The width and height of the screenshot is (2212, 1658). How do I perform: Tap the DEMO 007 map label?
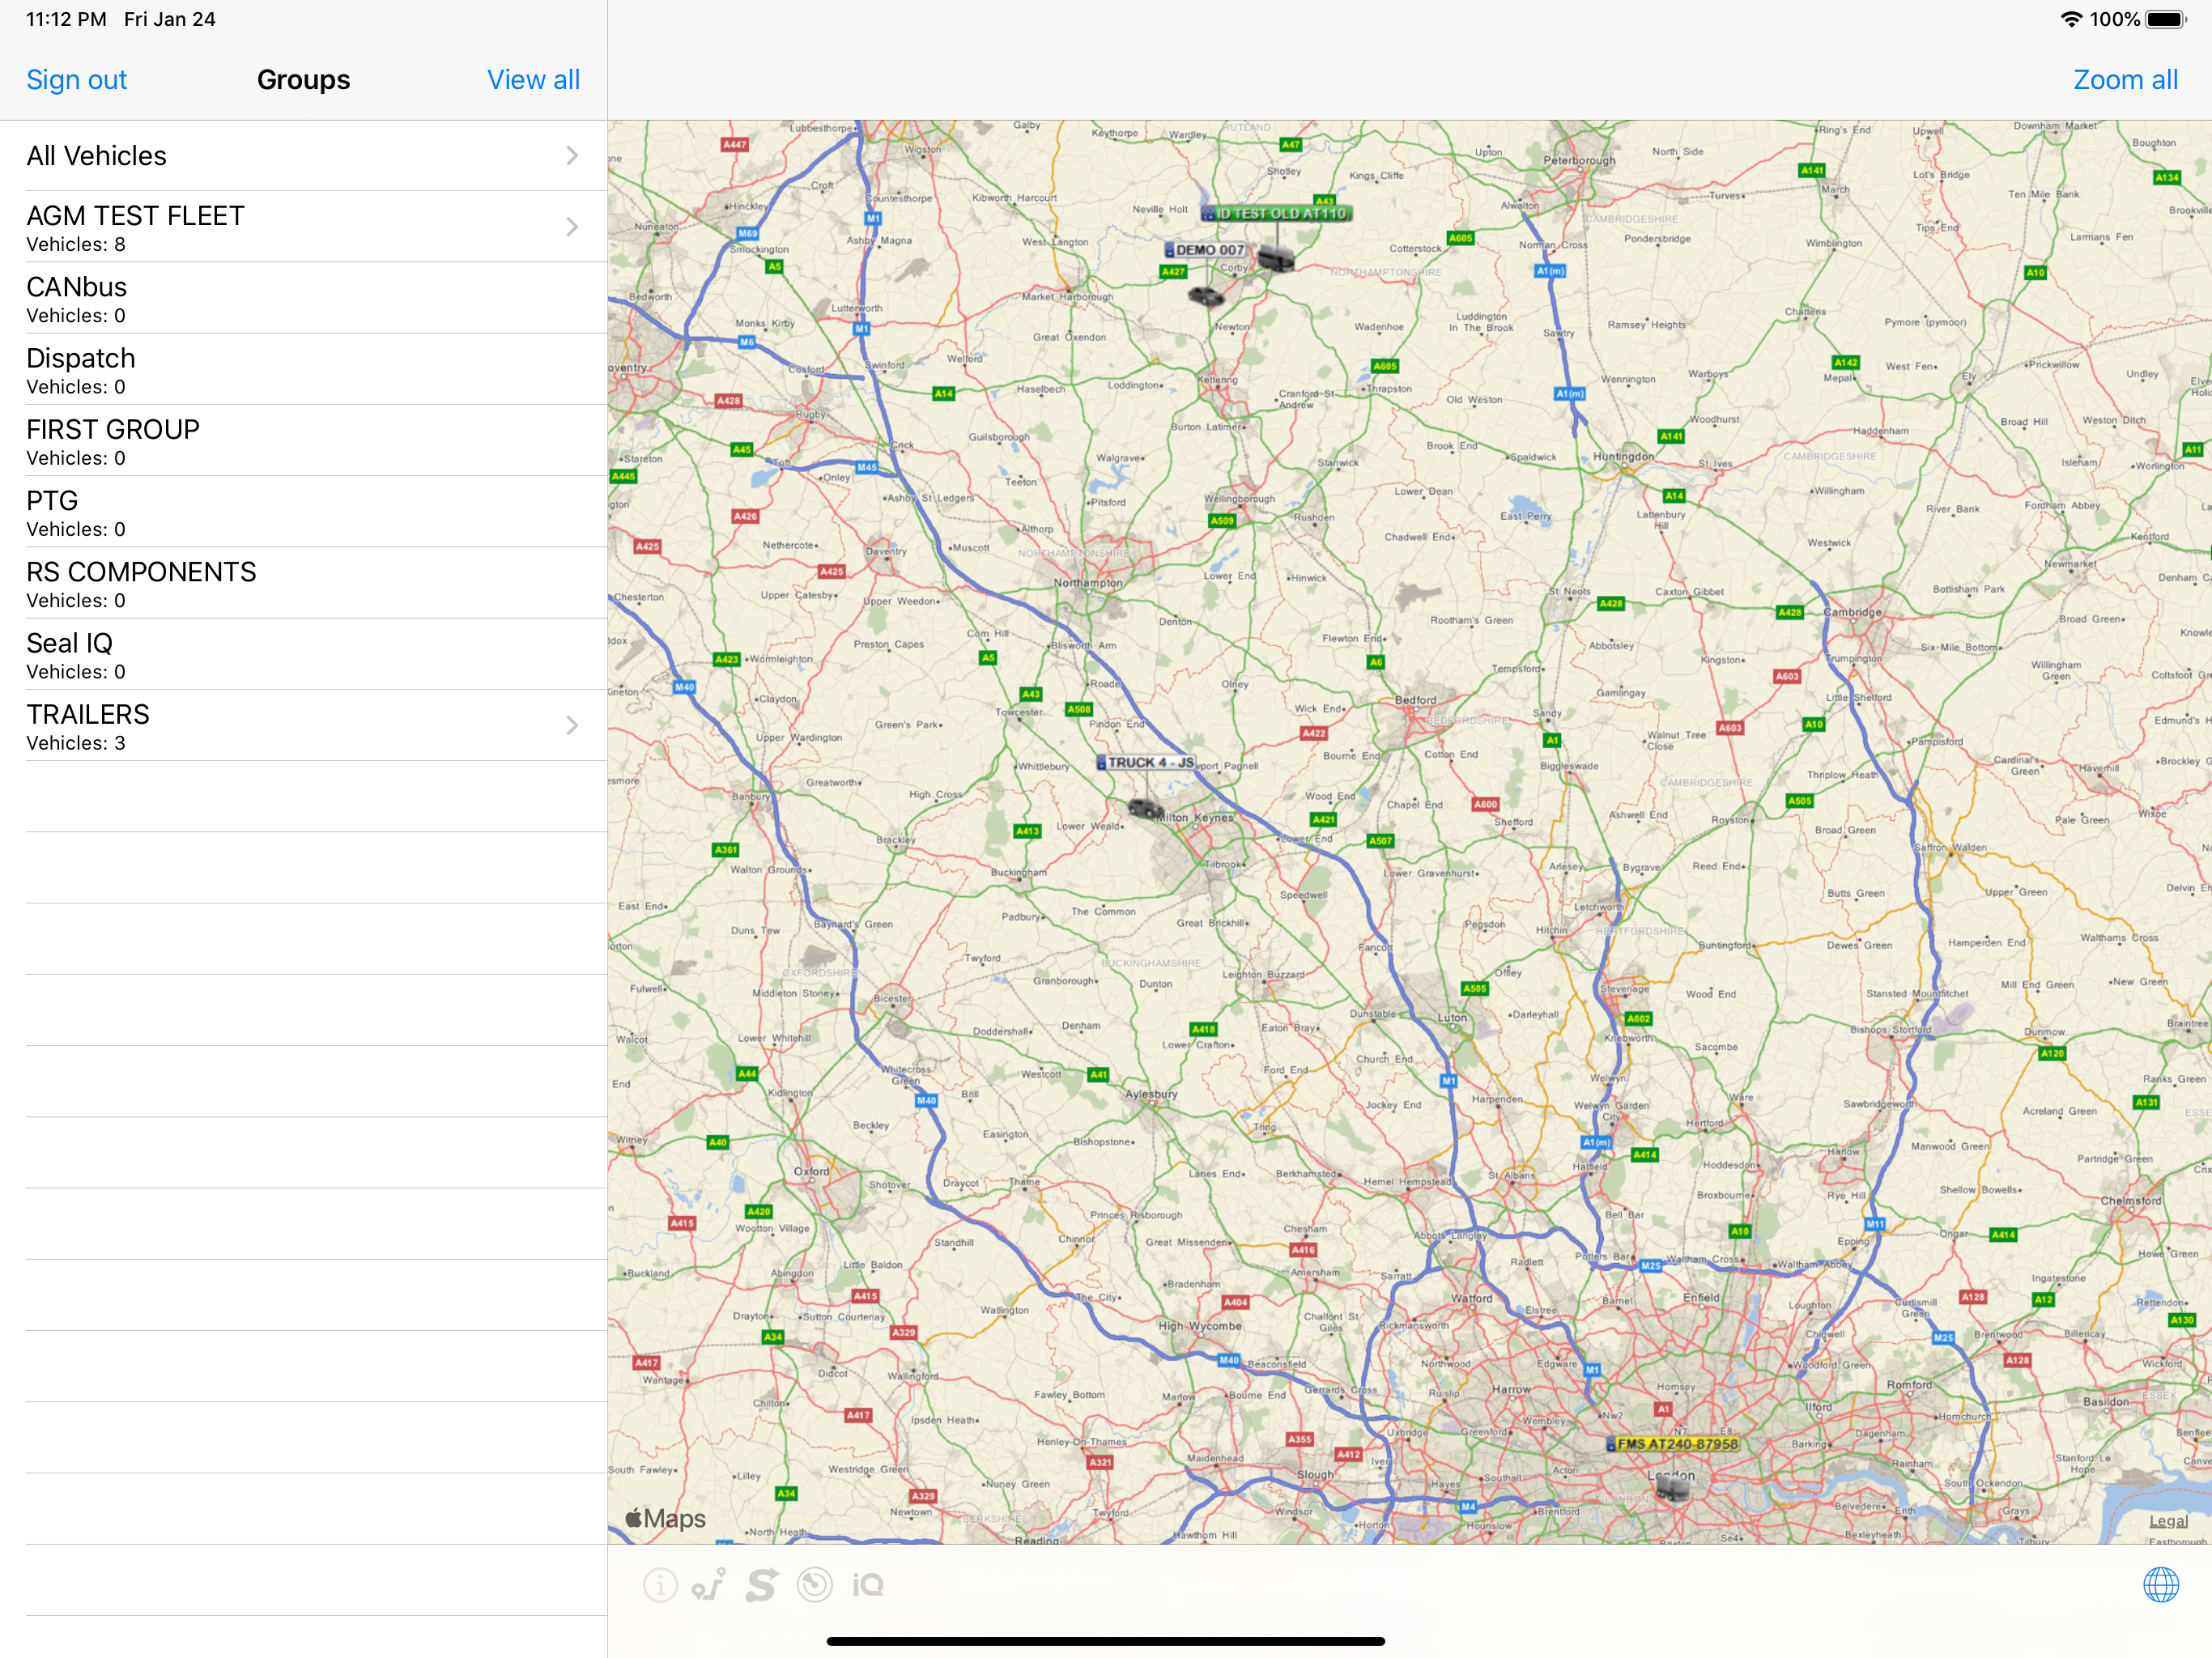(x=1205, y=250)
